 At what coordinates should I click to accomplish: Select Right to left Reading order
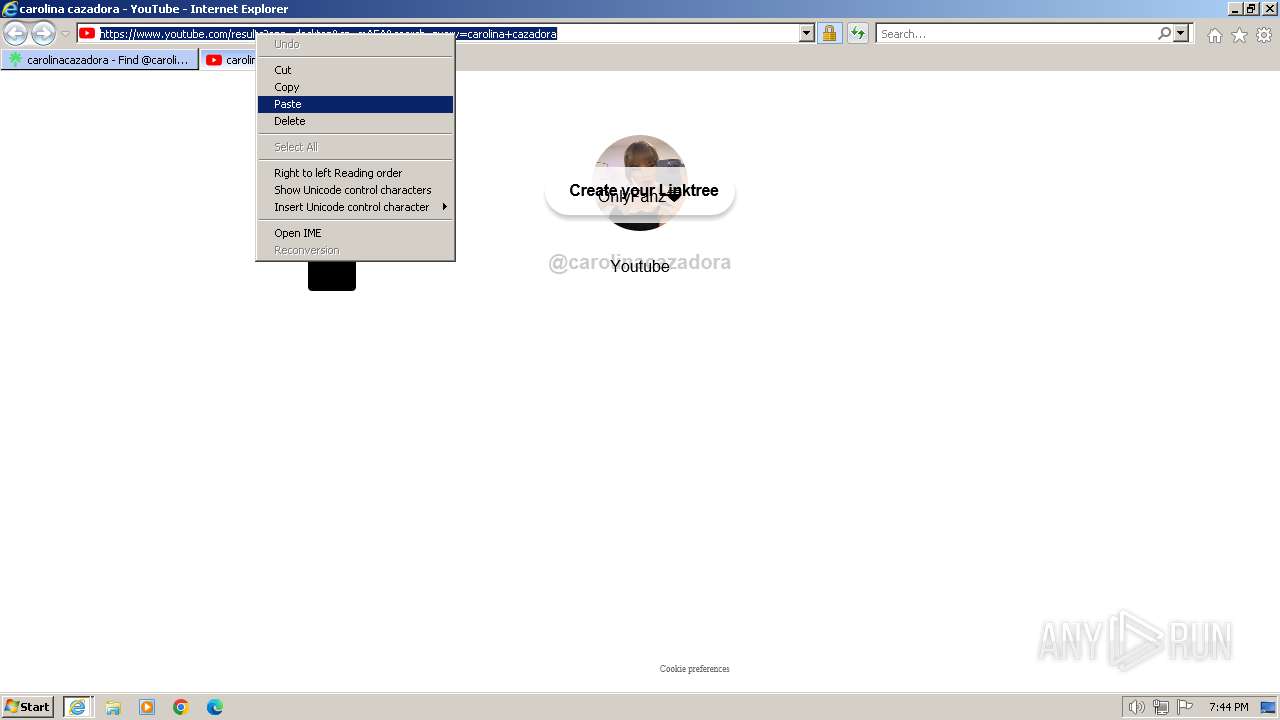point(355,173)
